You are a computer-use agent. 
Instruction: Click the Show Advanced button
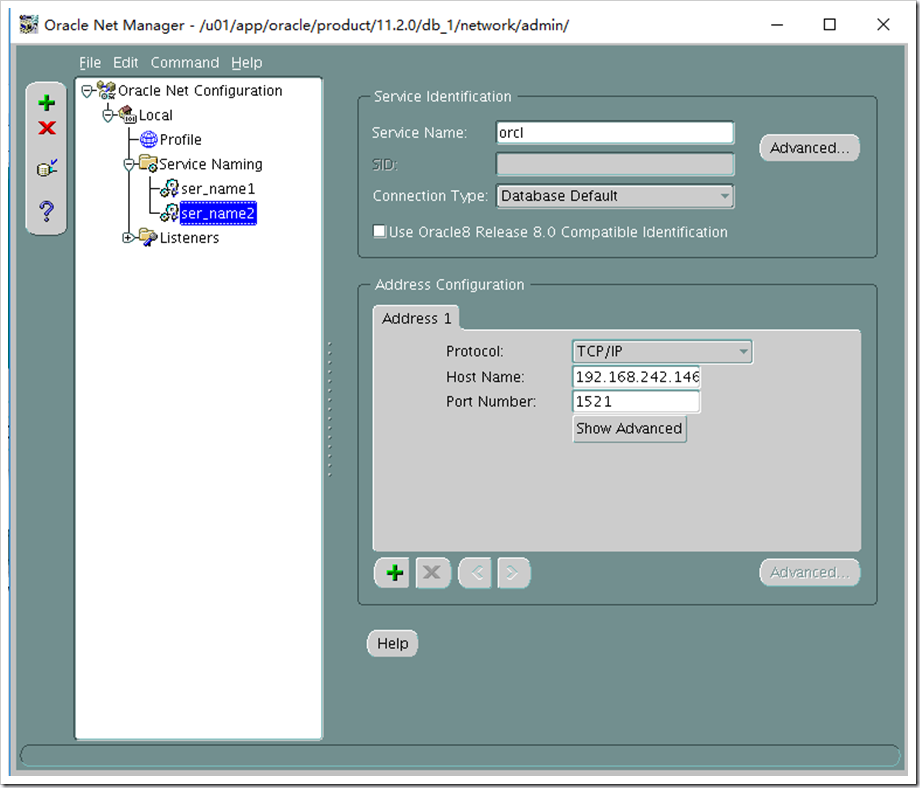coord(629,428)
